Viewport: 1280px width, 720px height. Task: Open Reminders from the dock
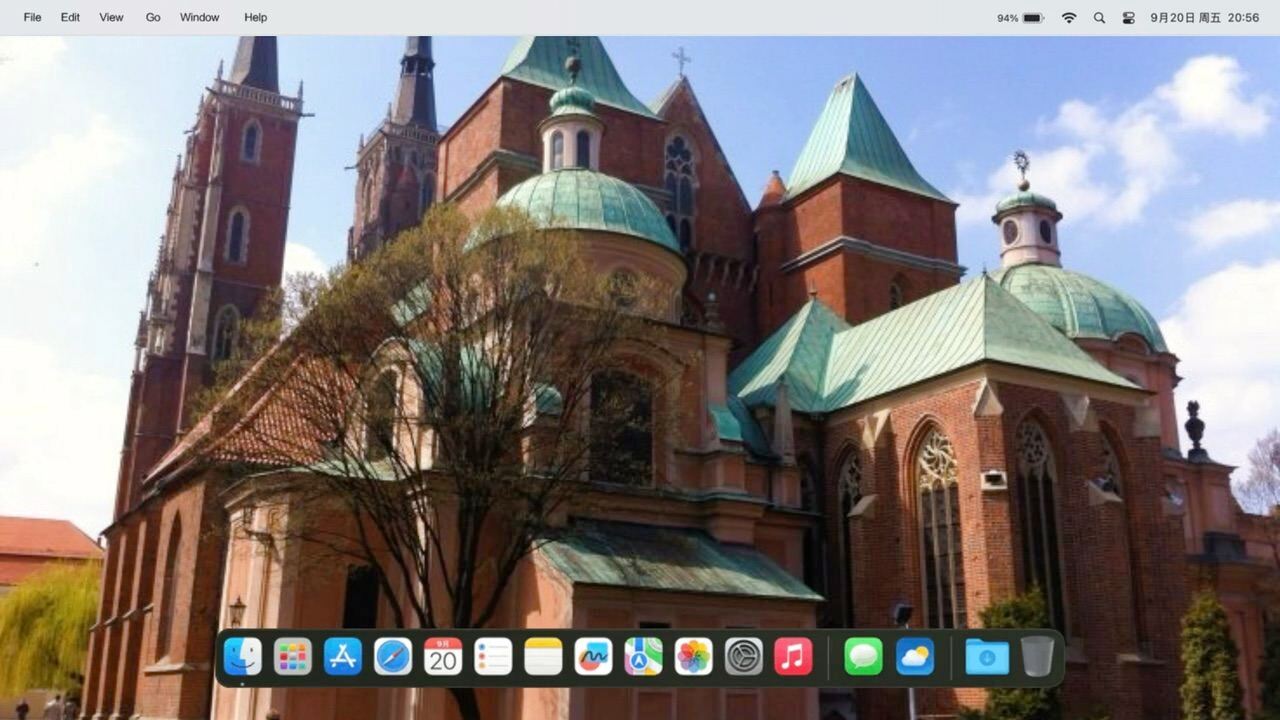(493, 657)
